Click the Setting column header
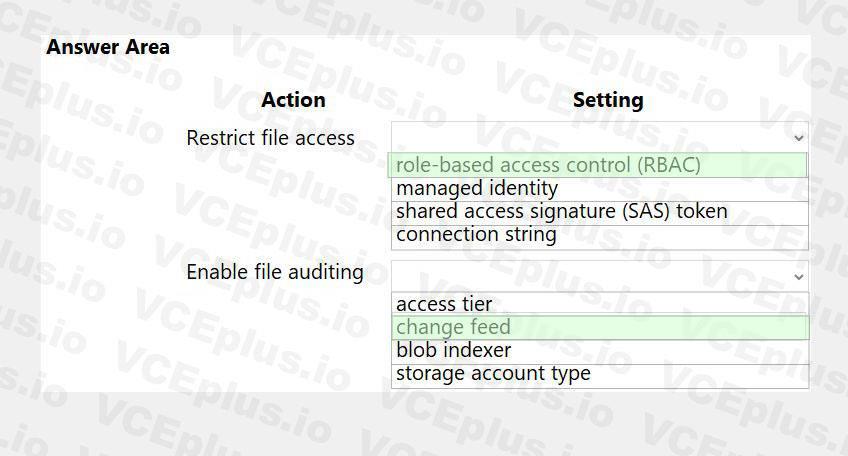The width and height of the screenshot is (848, 456). click(608, 100)
